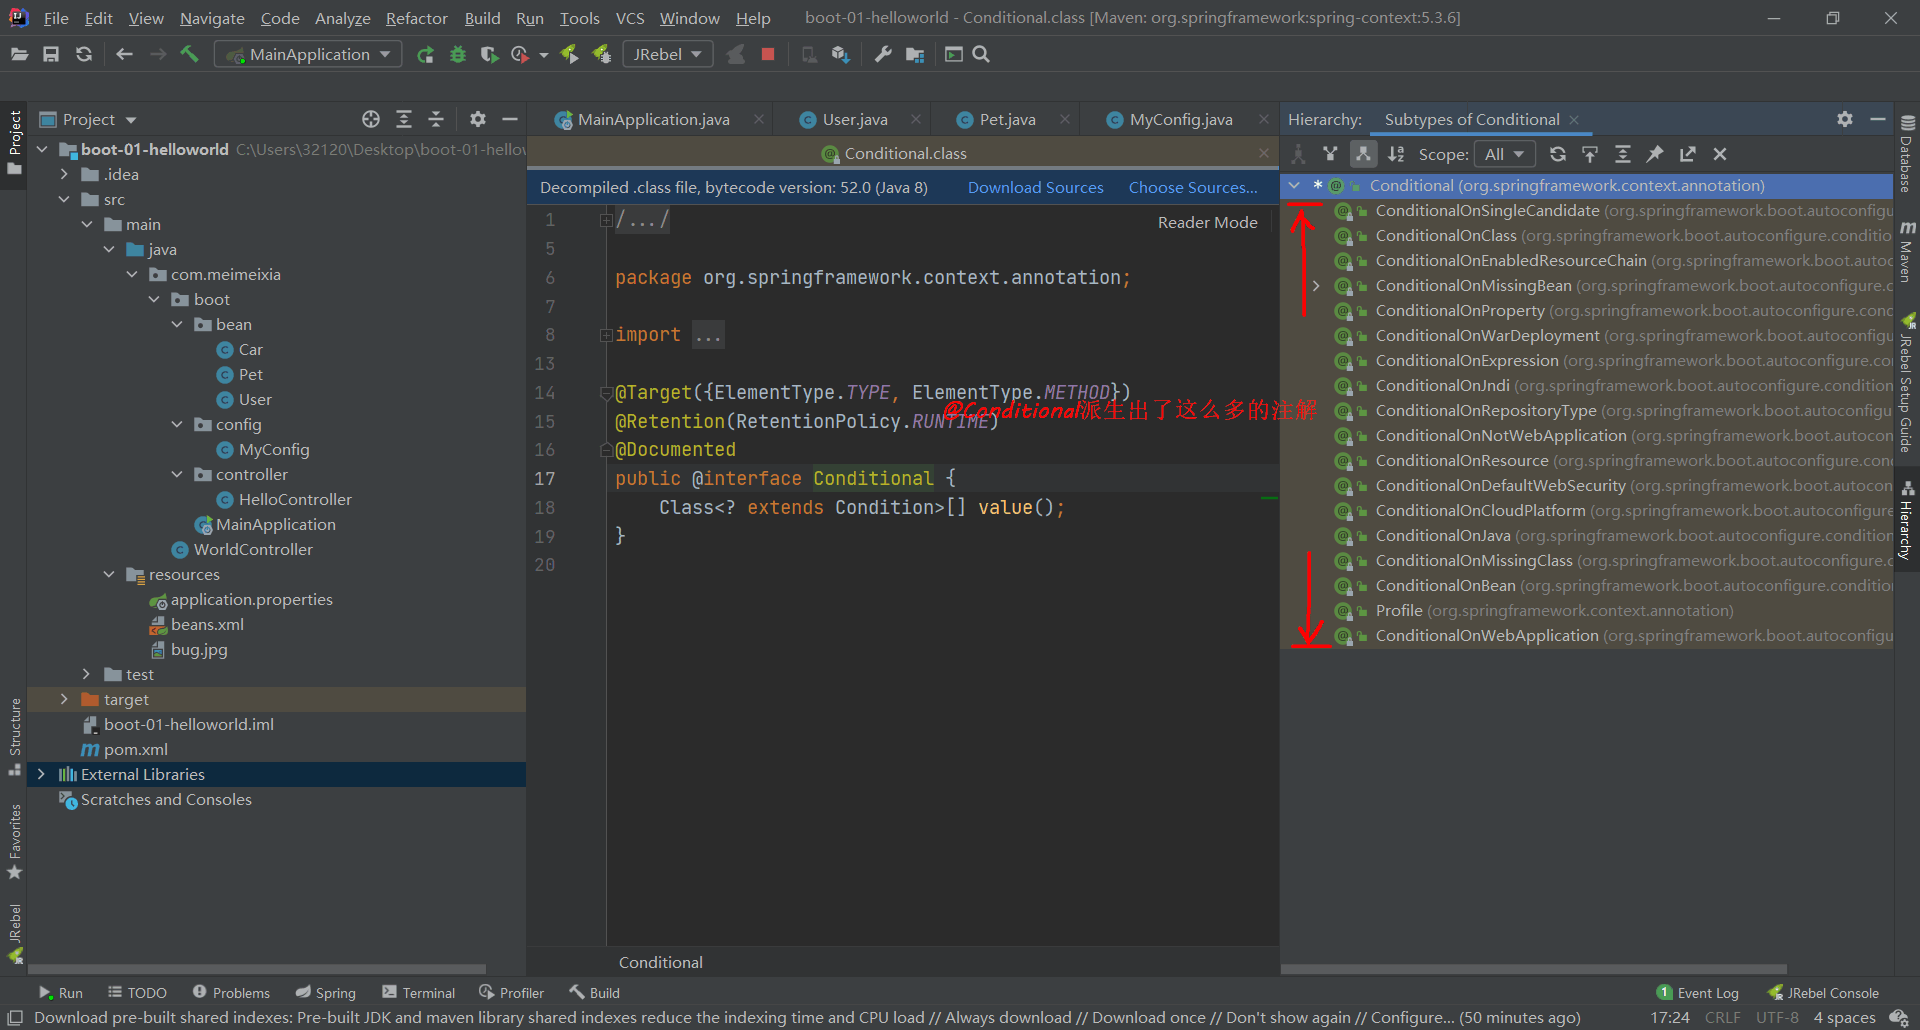Switch to the MyConfig.java editor tab
This screenshot has width=1920, height=1030.
click(x=1180, y=119)
